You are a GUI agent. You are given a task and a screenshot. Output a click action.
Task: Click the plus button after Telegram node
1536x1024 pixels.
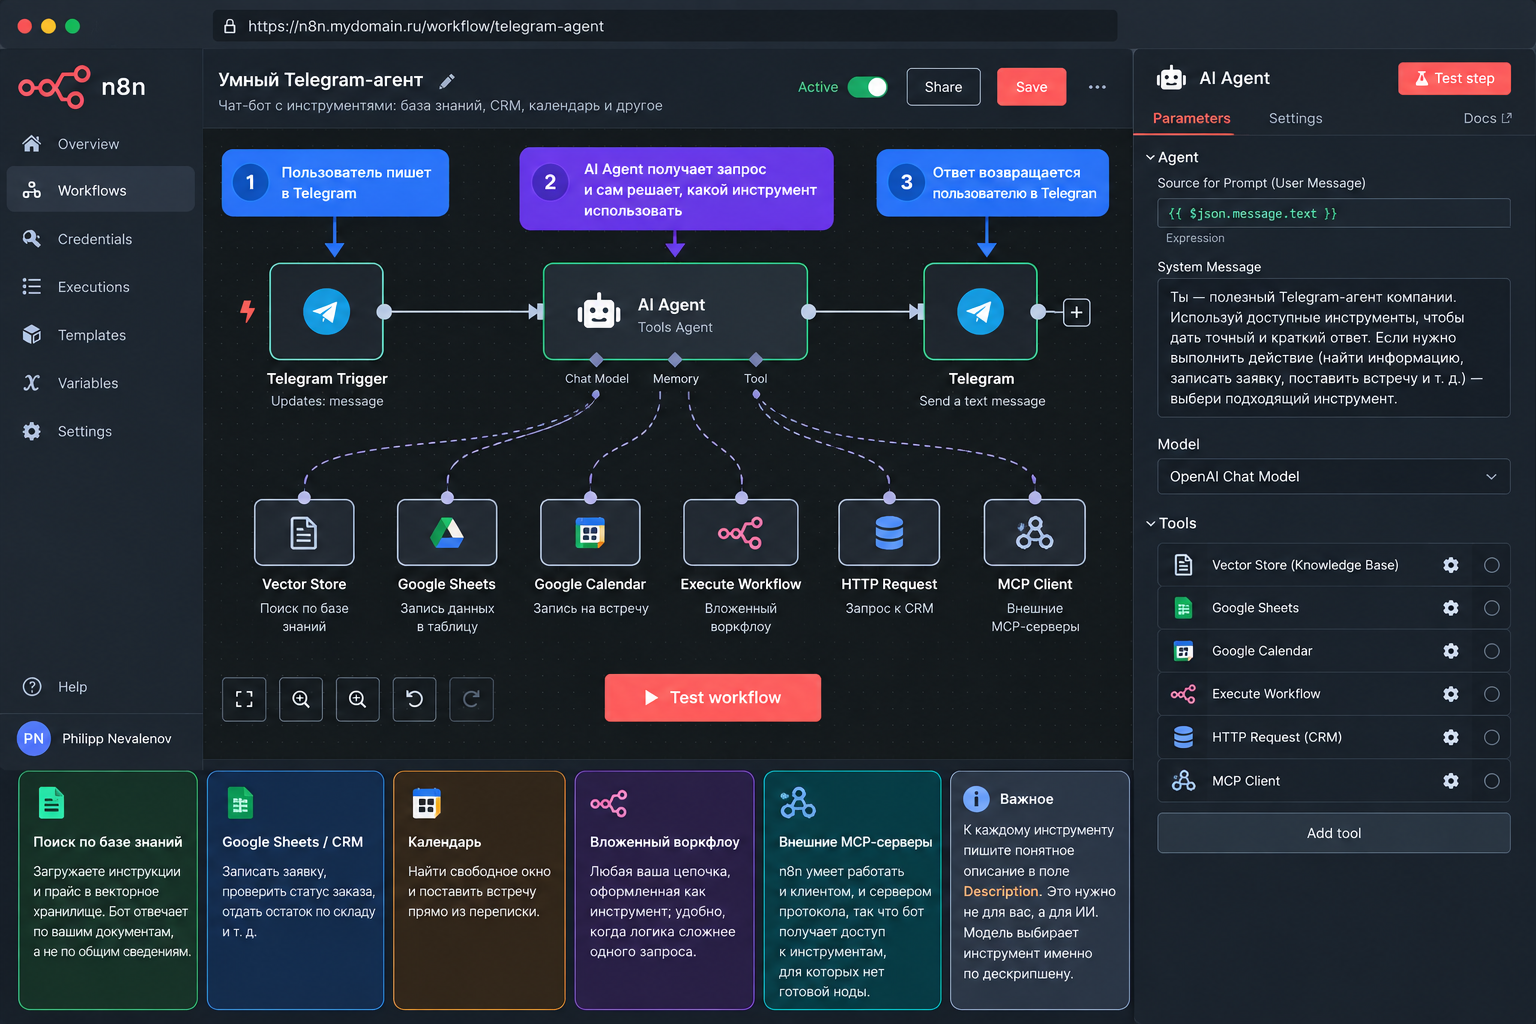coord(1077,312)
